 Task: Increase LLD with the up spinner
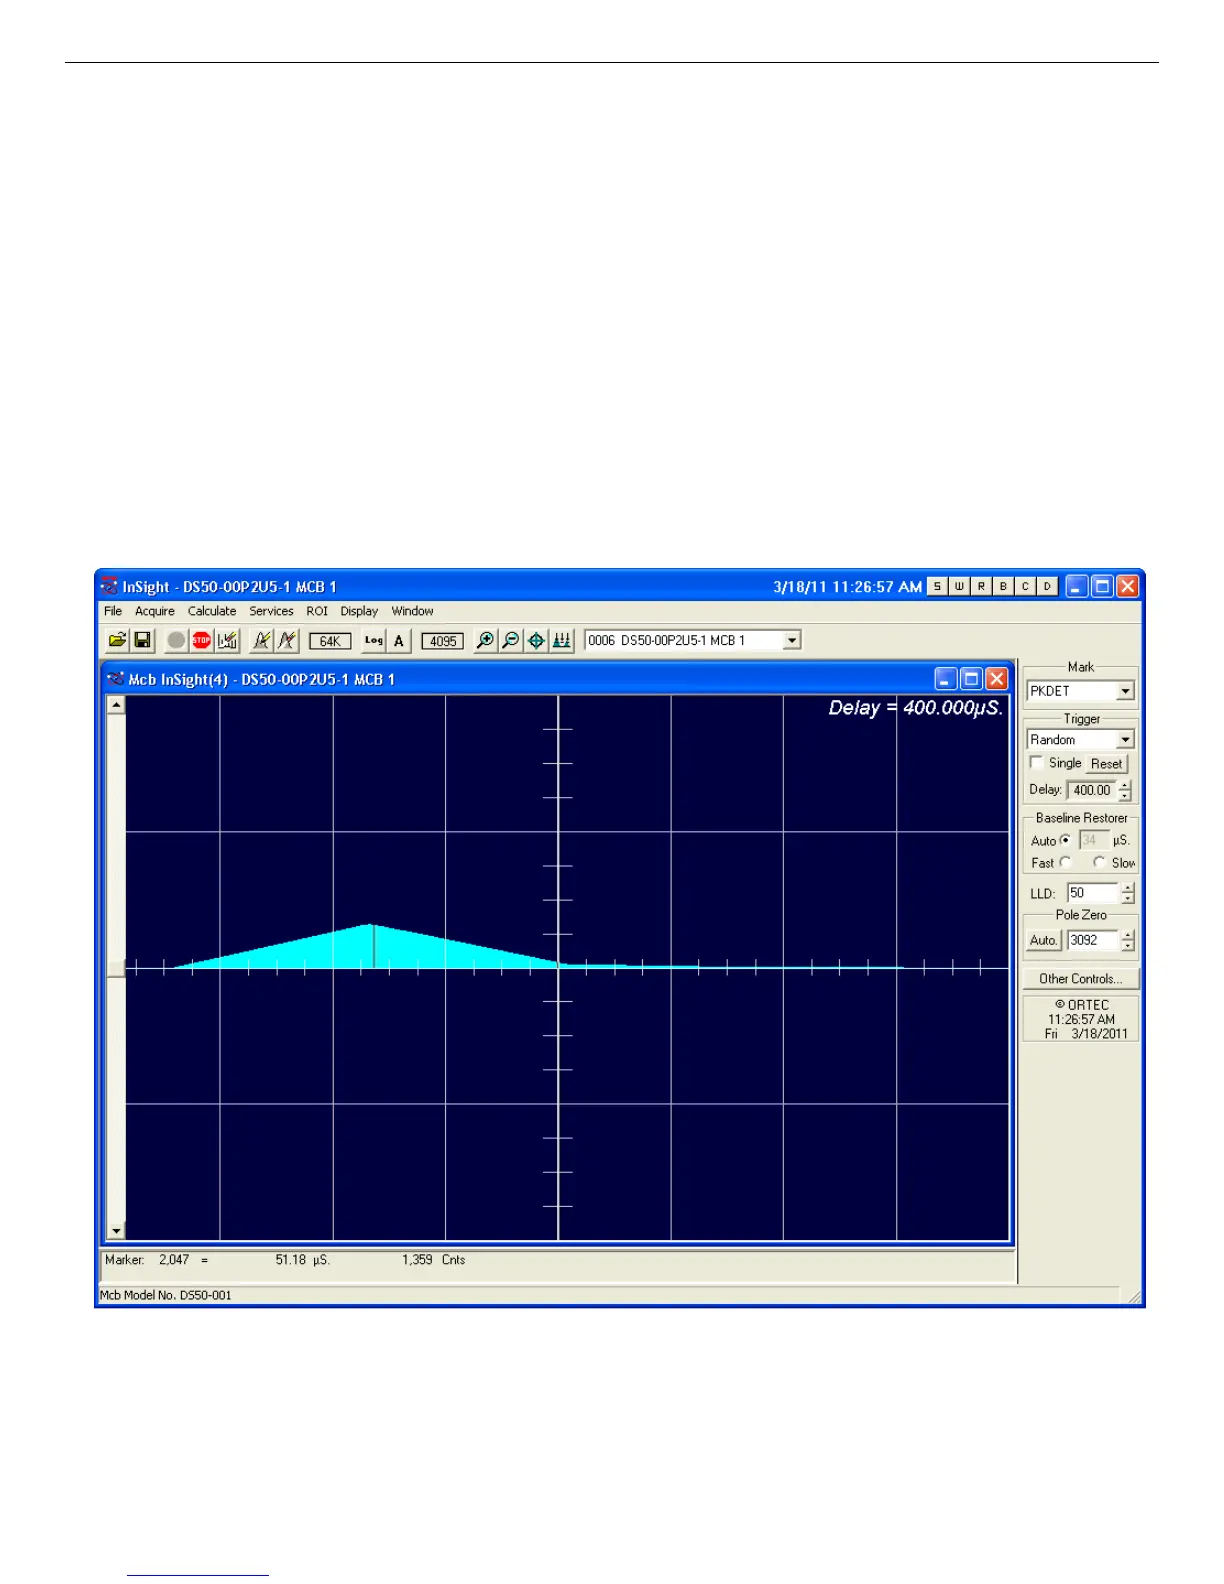(x=1128, y=888)
